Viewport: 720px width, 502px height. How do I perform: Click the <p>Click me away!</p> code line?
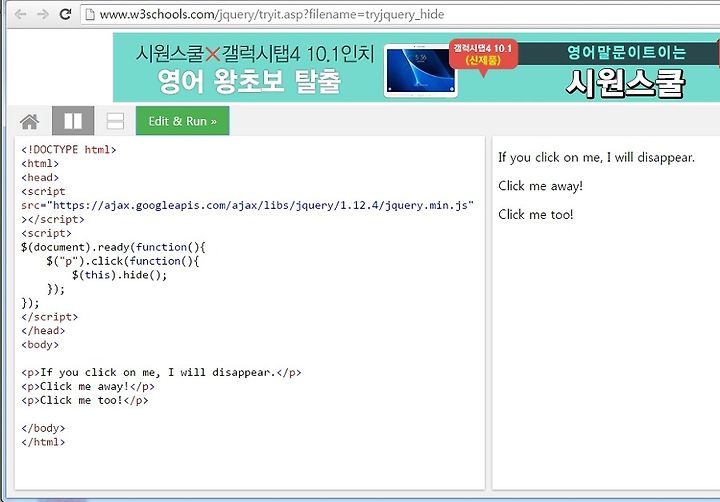88,386
